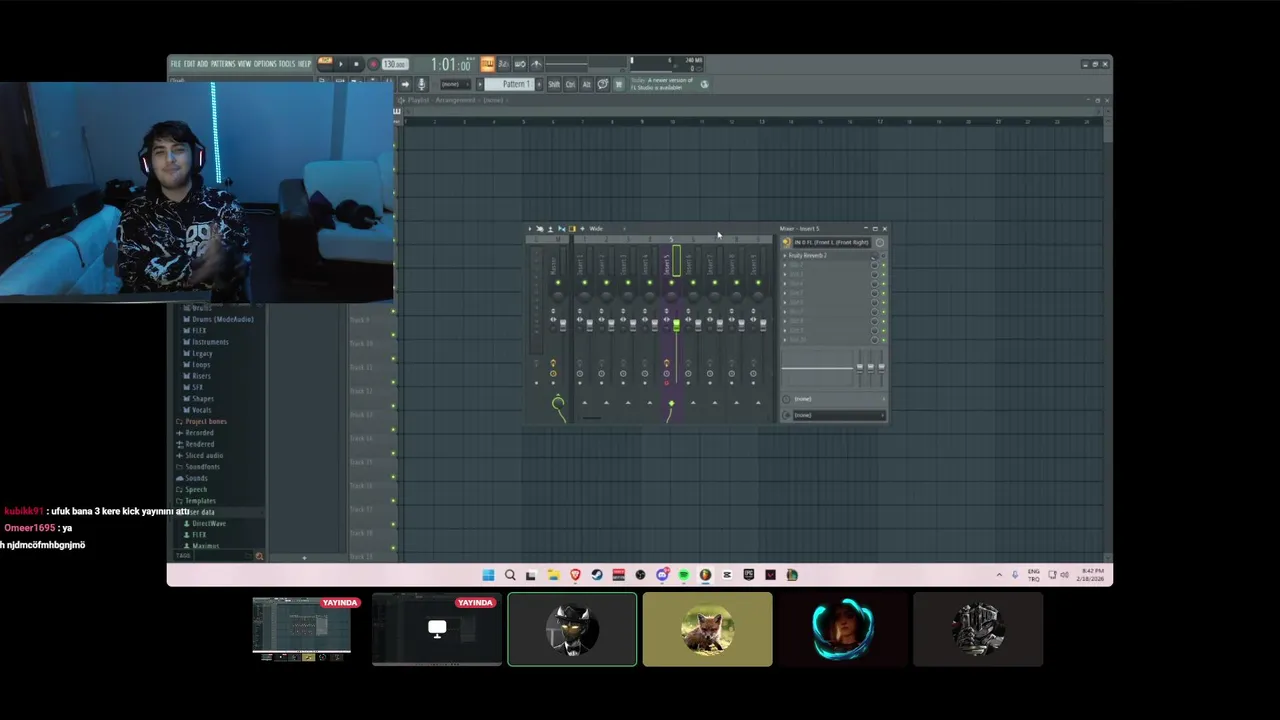Viewport: 1280px width, 720px height.
Task: Click the Master track volume fader
Action: coord(563,325)
